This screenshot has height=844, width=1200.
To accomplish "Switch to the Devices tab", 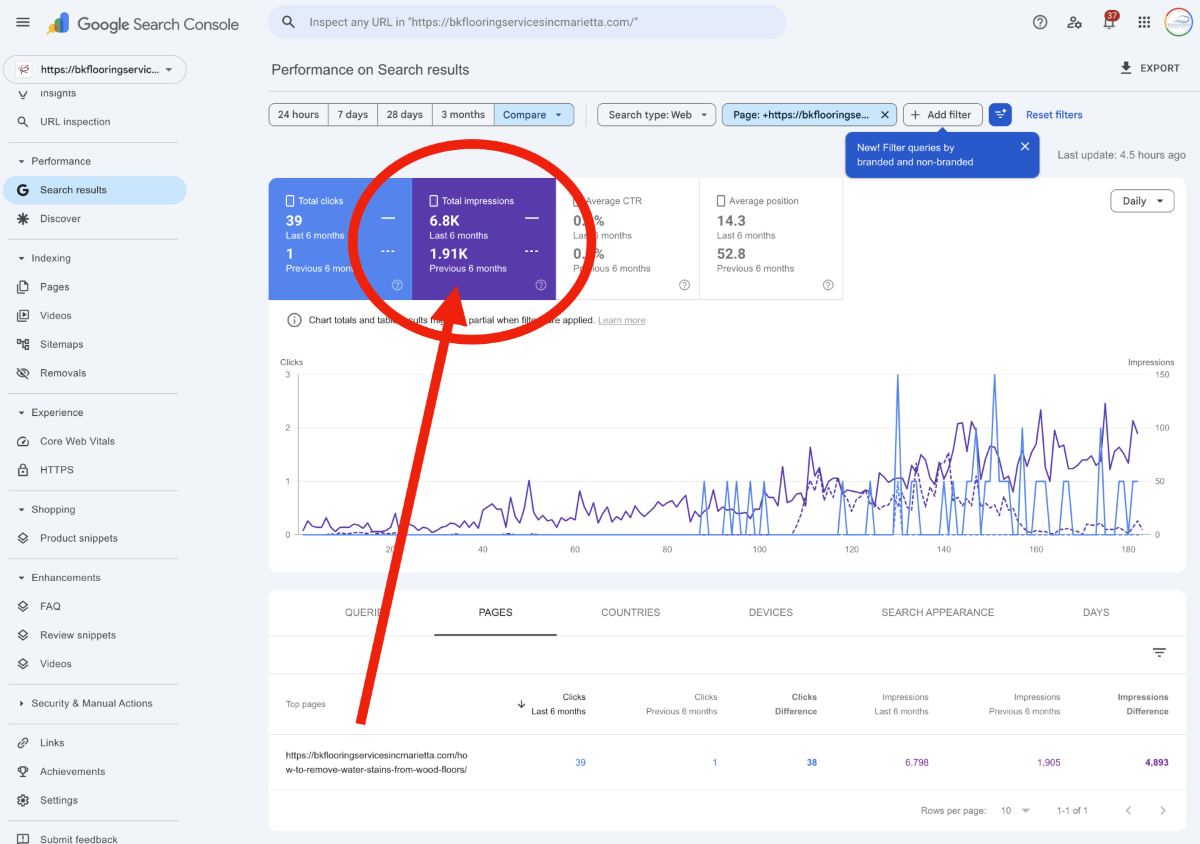I will pos(770,612).
